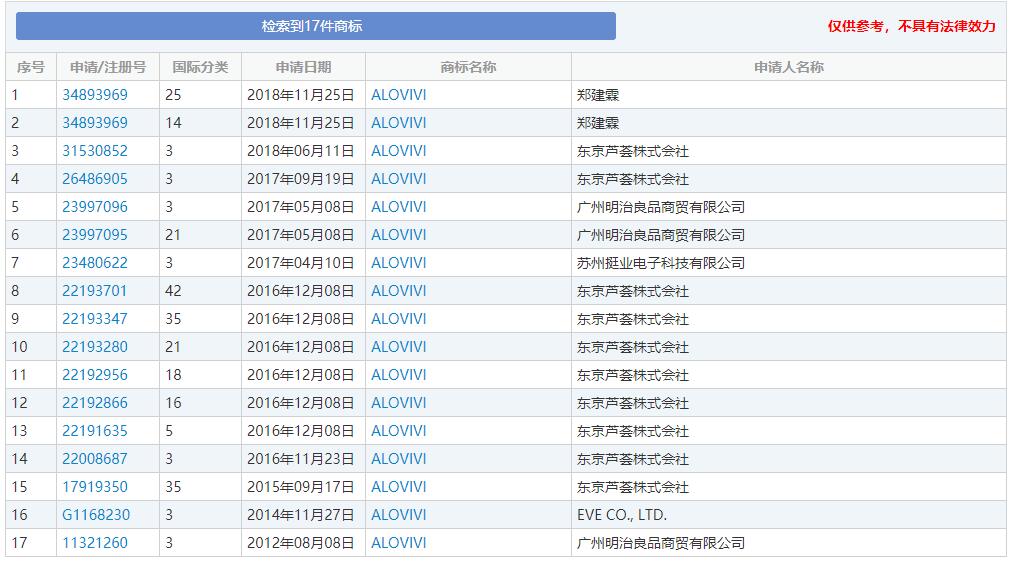Screen dimensions: 1017x562
Task: Click the '国际分类' column header
Action: pyautogui.click(x=200, y=67)
